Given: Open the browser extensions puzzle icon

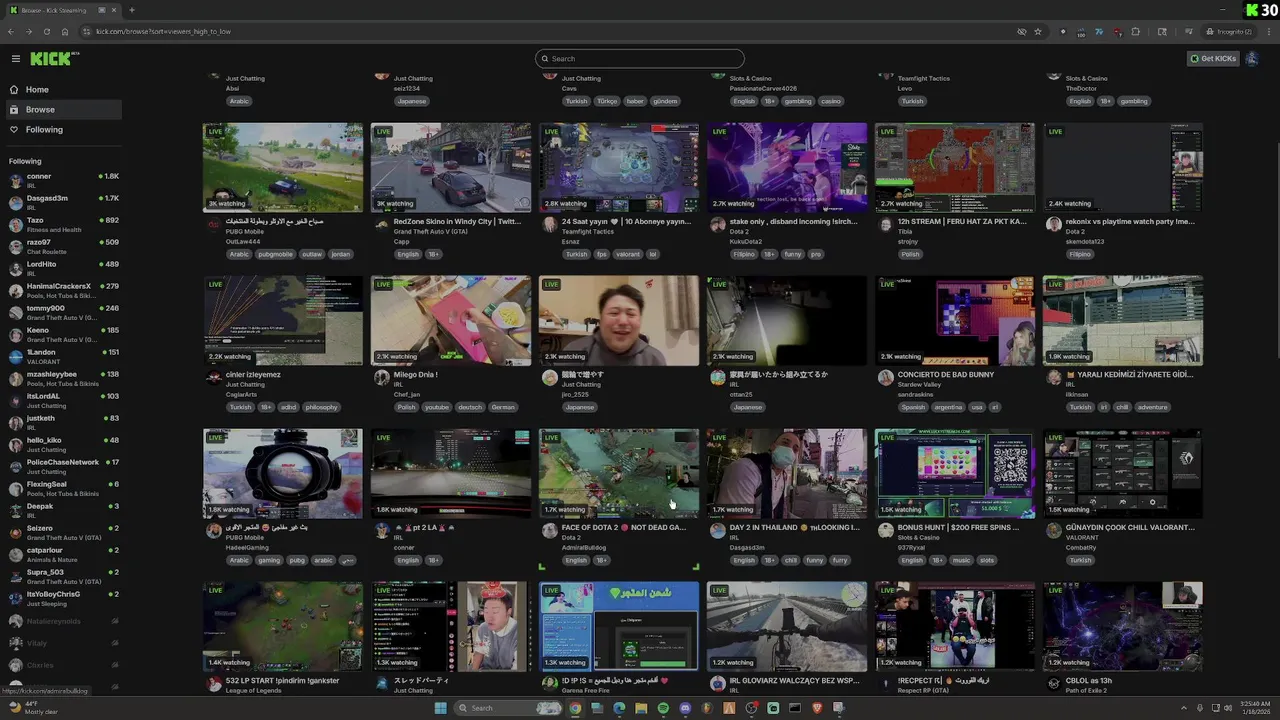Looking at the screenshot, I should (x=1135, y=31).
